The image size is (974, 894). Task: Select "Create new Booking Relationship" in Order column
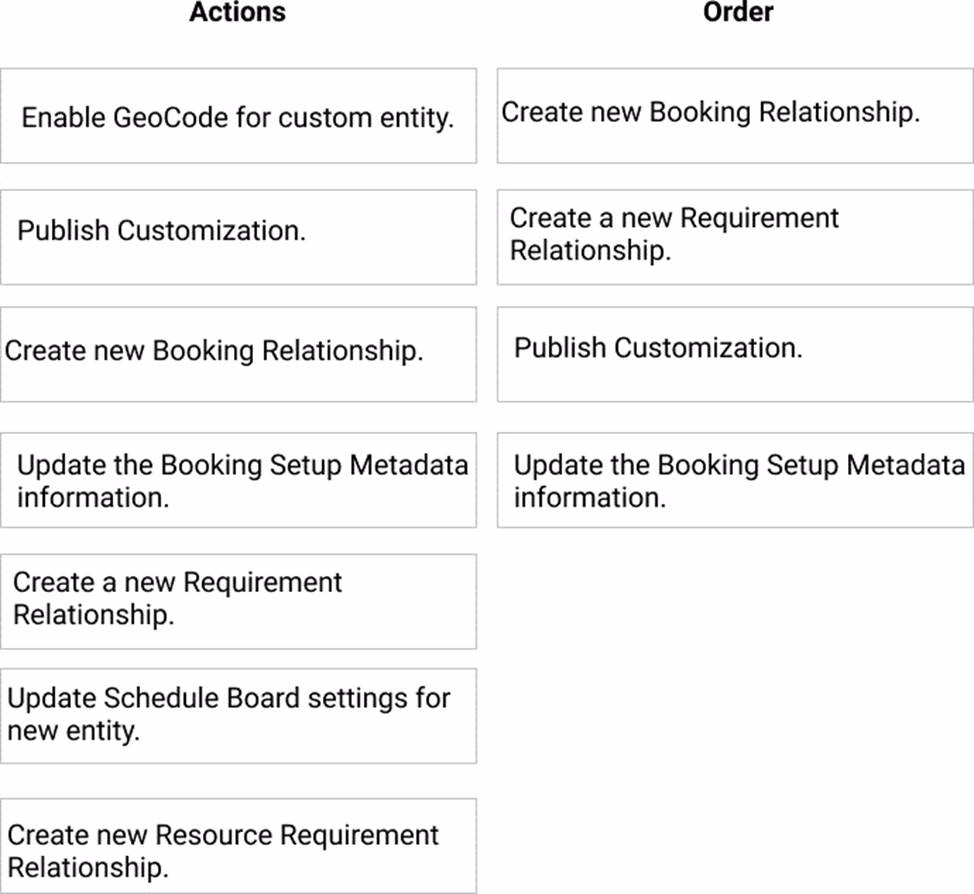pos(734,113)
